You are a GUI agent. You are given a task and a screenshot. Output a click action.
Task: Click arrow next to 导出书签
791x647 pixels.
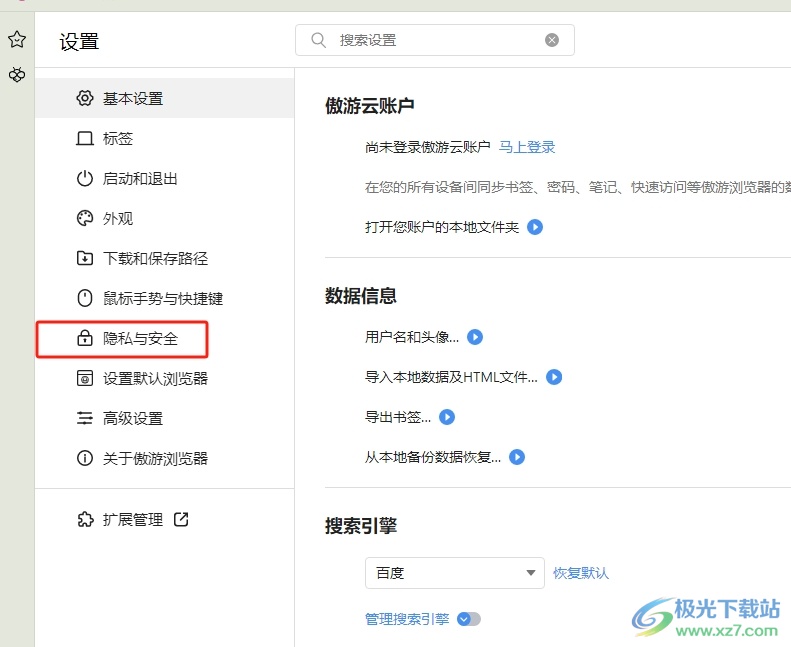click(x=447, y=417)
